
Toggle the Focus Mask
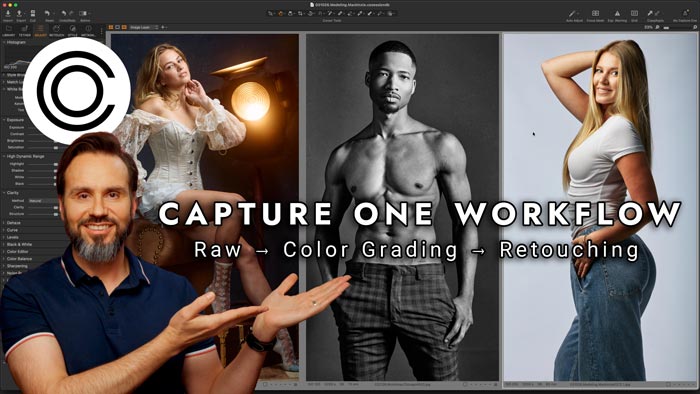[596, 13]
